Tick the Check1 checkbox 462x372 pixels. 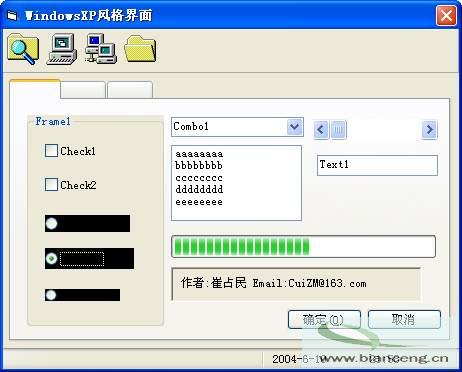[x=51, y=151]
